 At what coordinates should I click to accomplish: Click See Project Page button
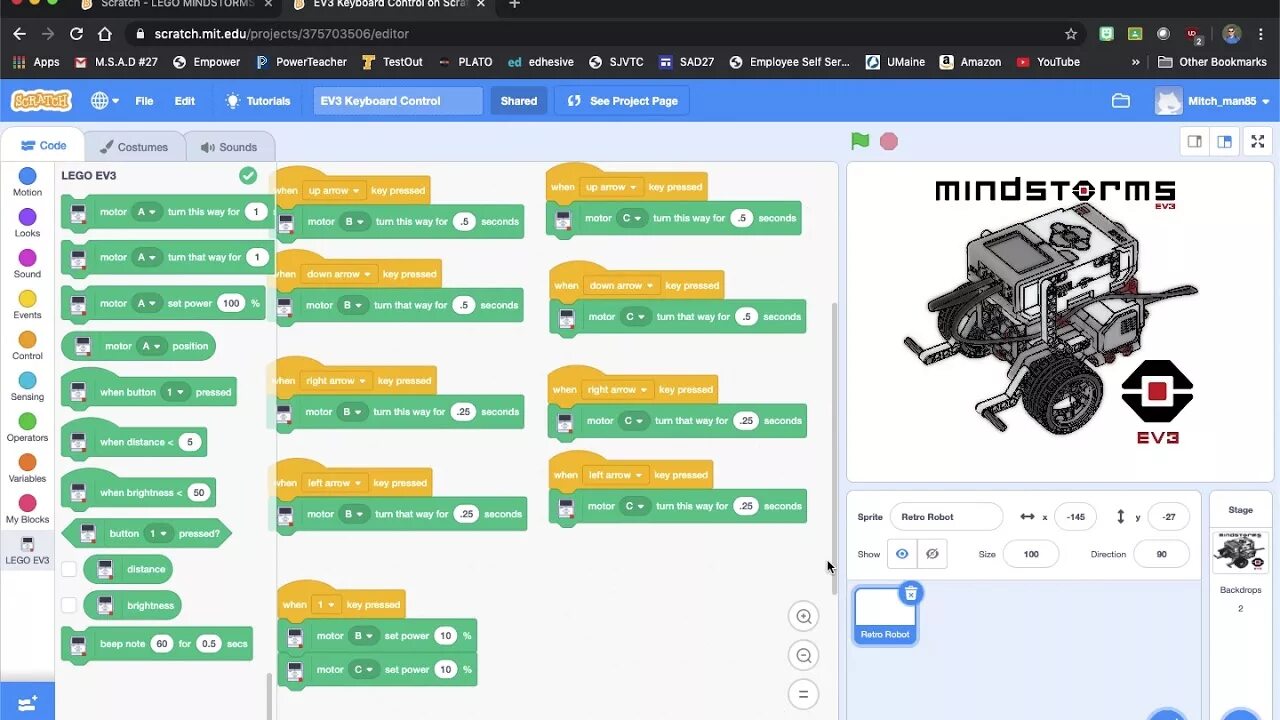(622, 101)
